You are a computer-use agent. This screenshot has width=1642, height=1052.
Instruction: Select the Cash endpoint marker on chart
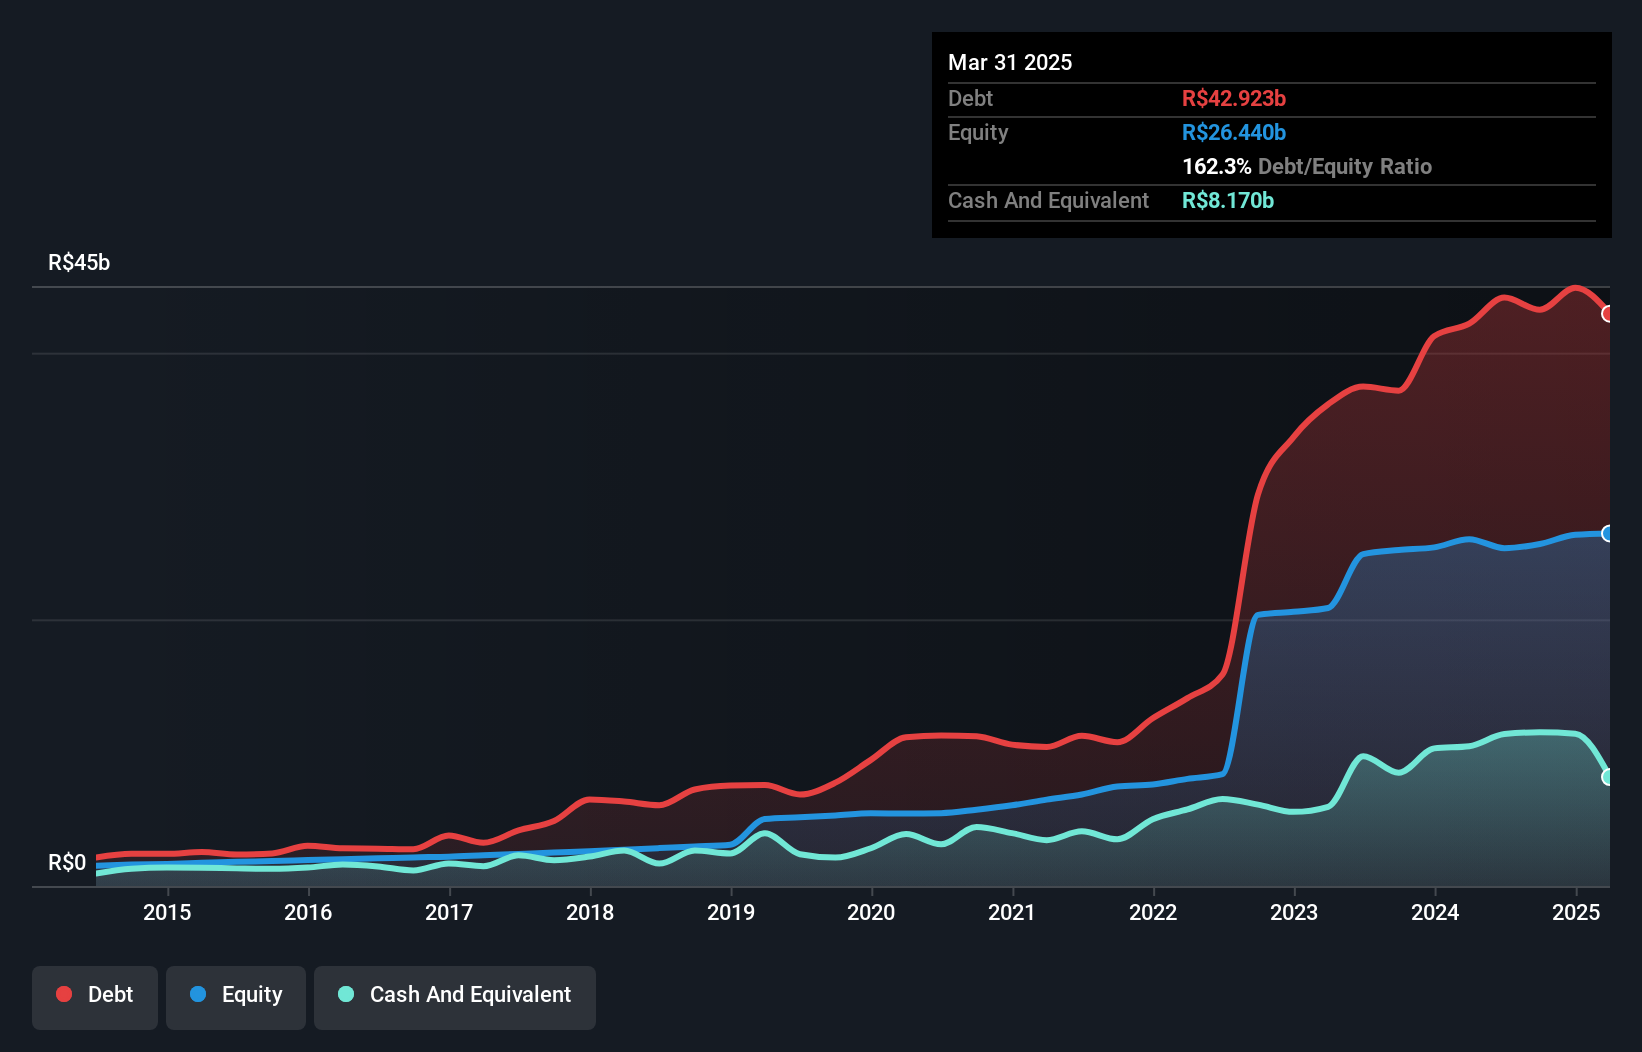tap(1608, 777)
